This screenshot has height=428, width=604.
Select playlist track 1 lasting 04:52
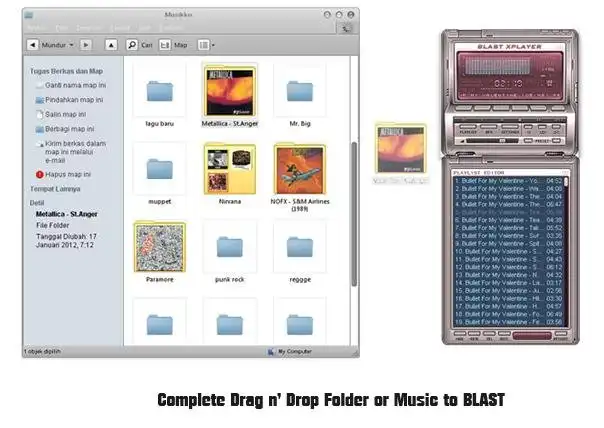[508, 181]
